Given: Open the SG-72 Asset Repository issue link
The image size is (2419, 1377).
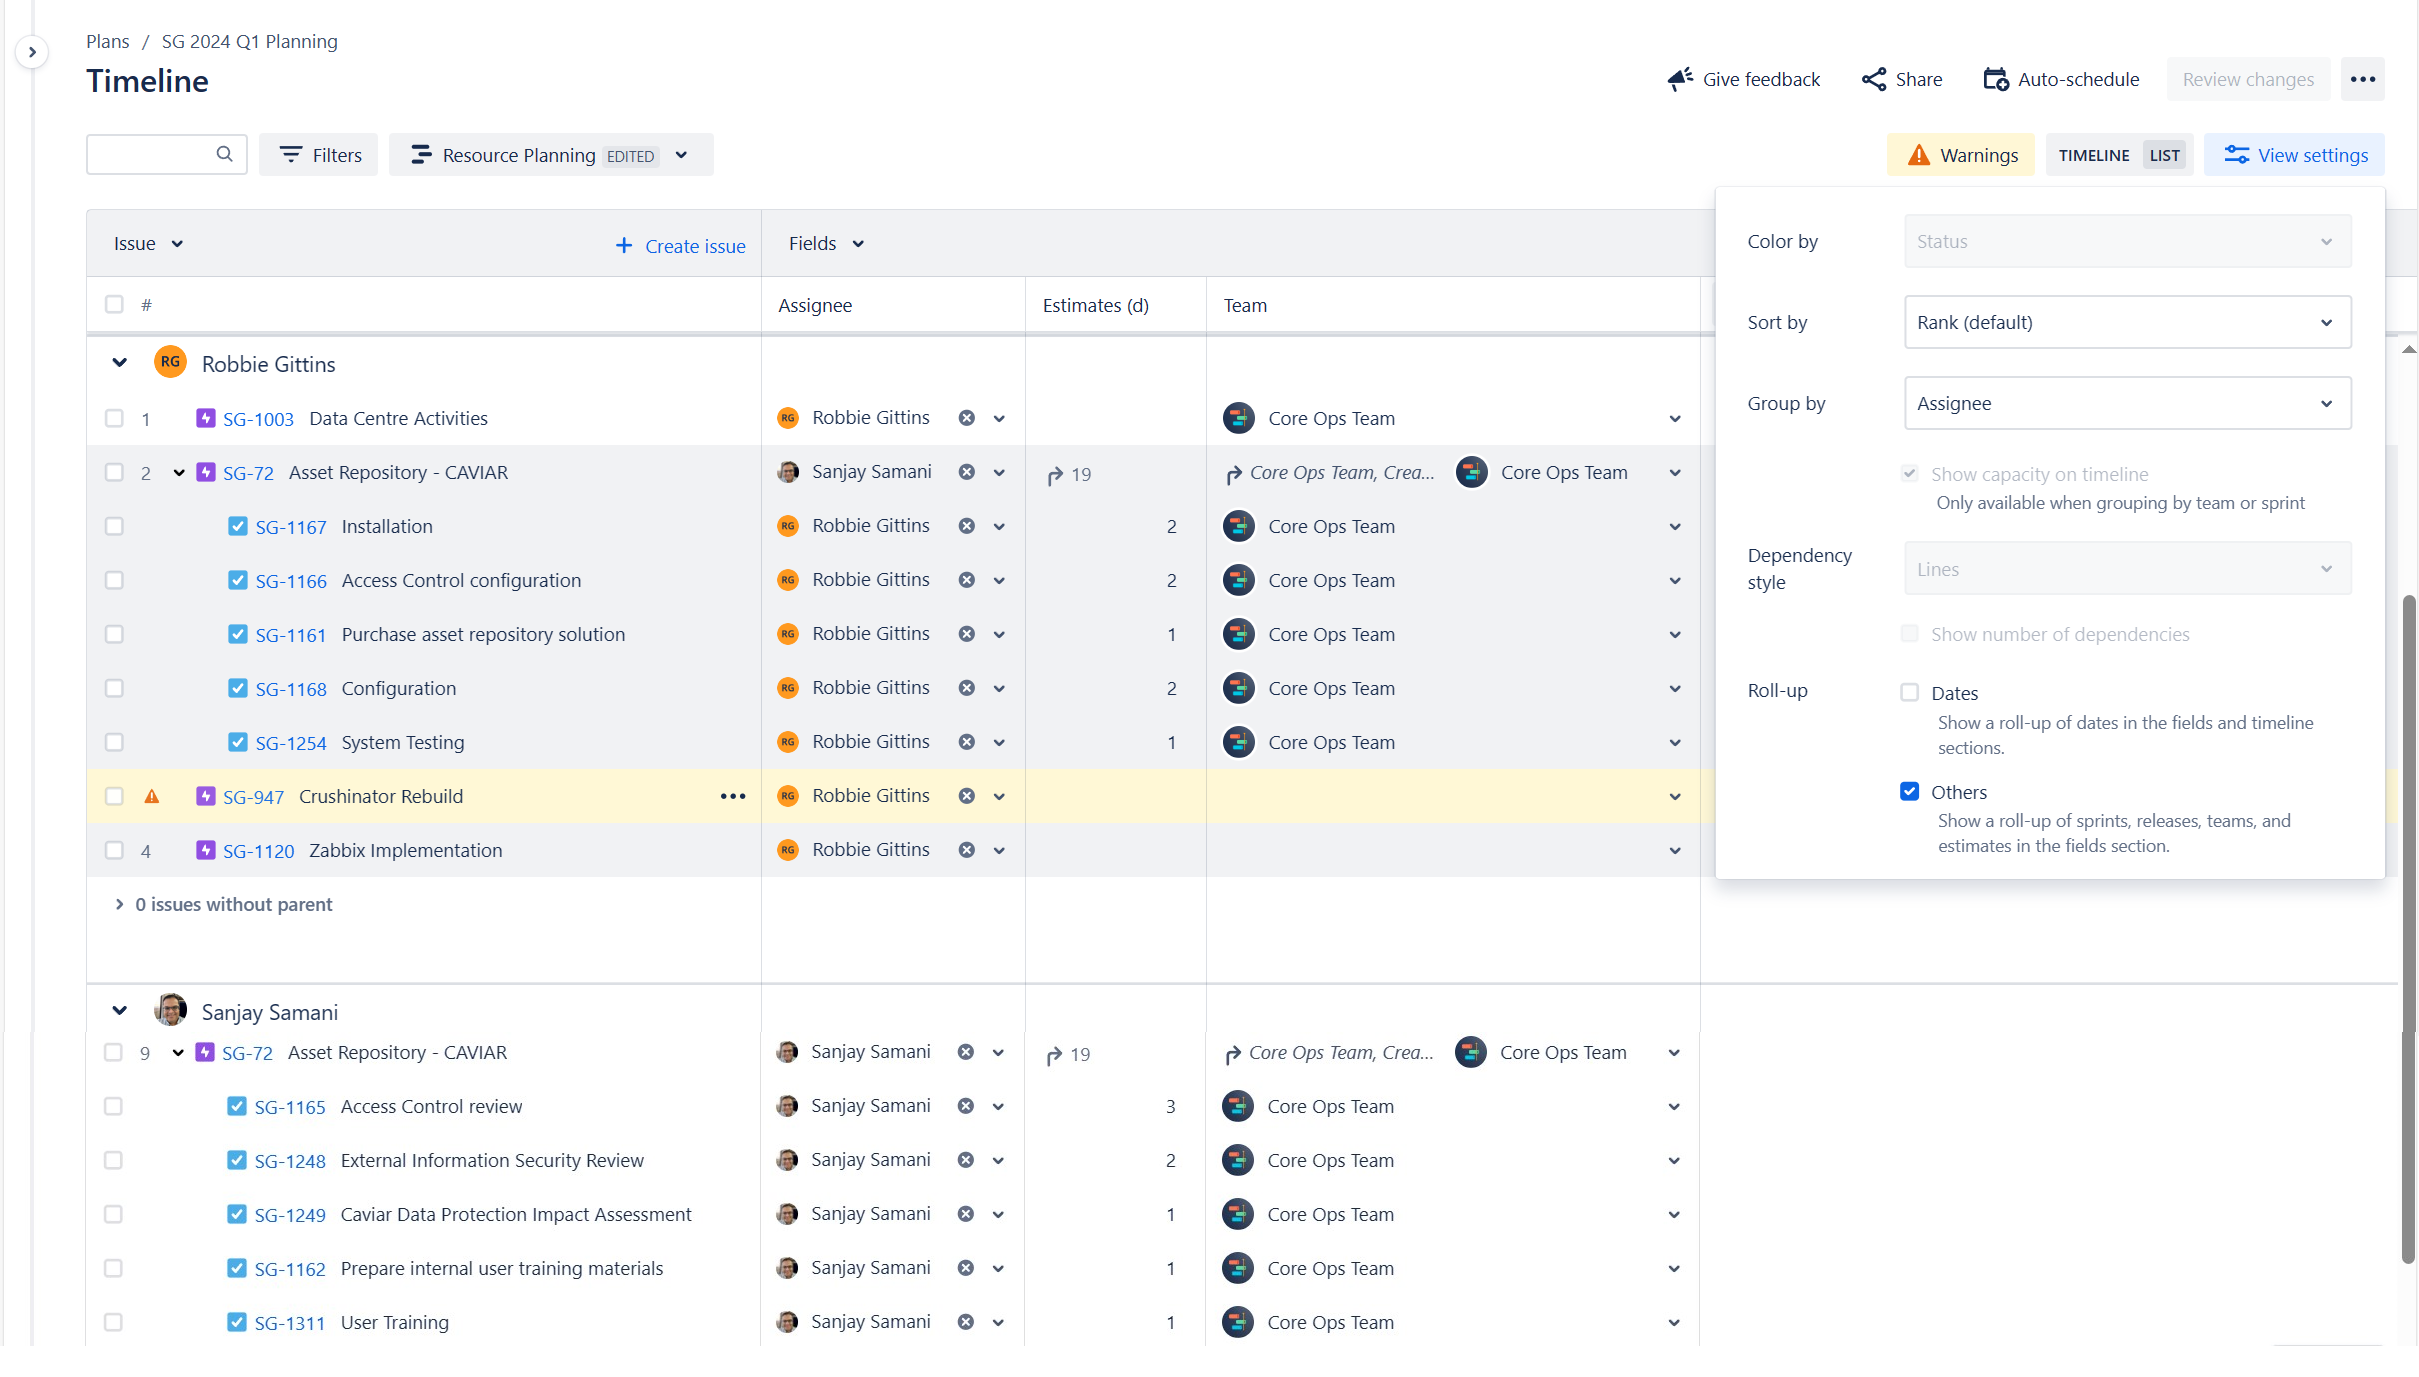Looking at the screenshot, I should 249,472.
